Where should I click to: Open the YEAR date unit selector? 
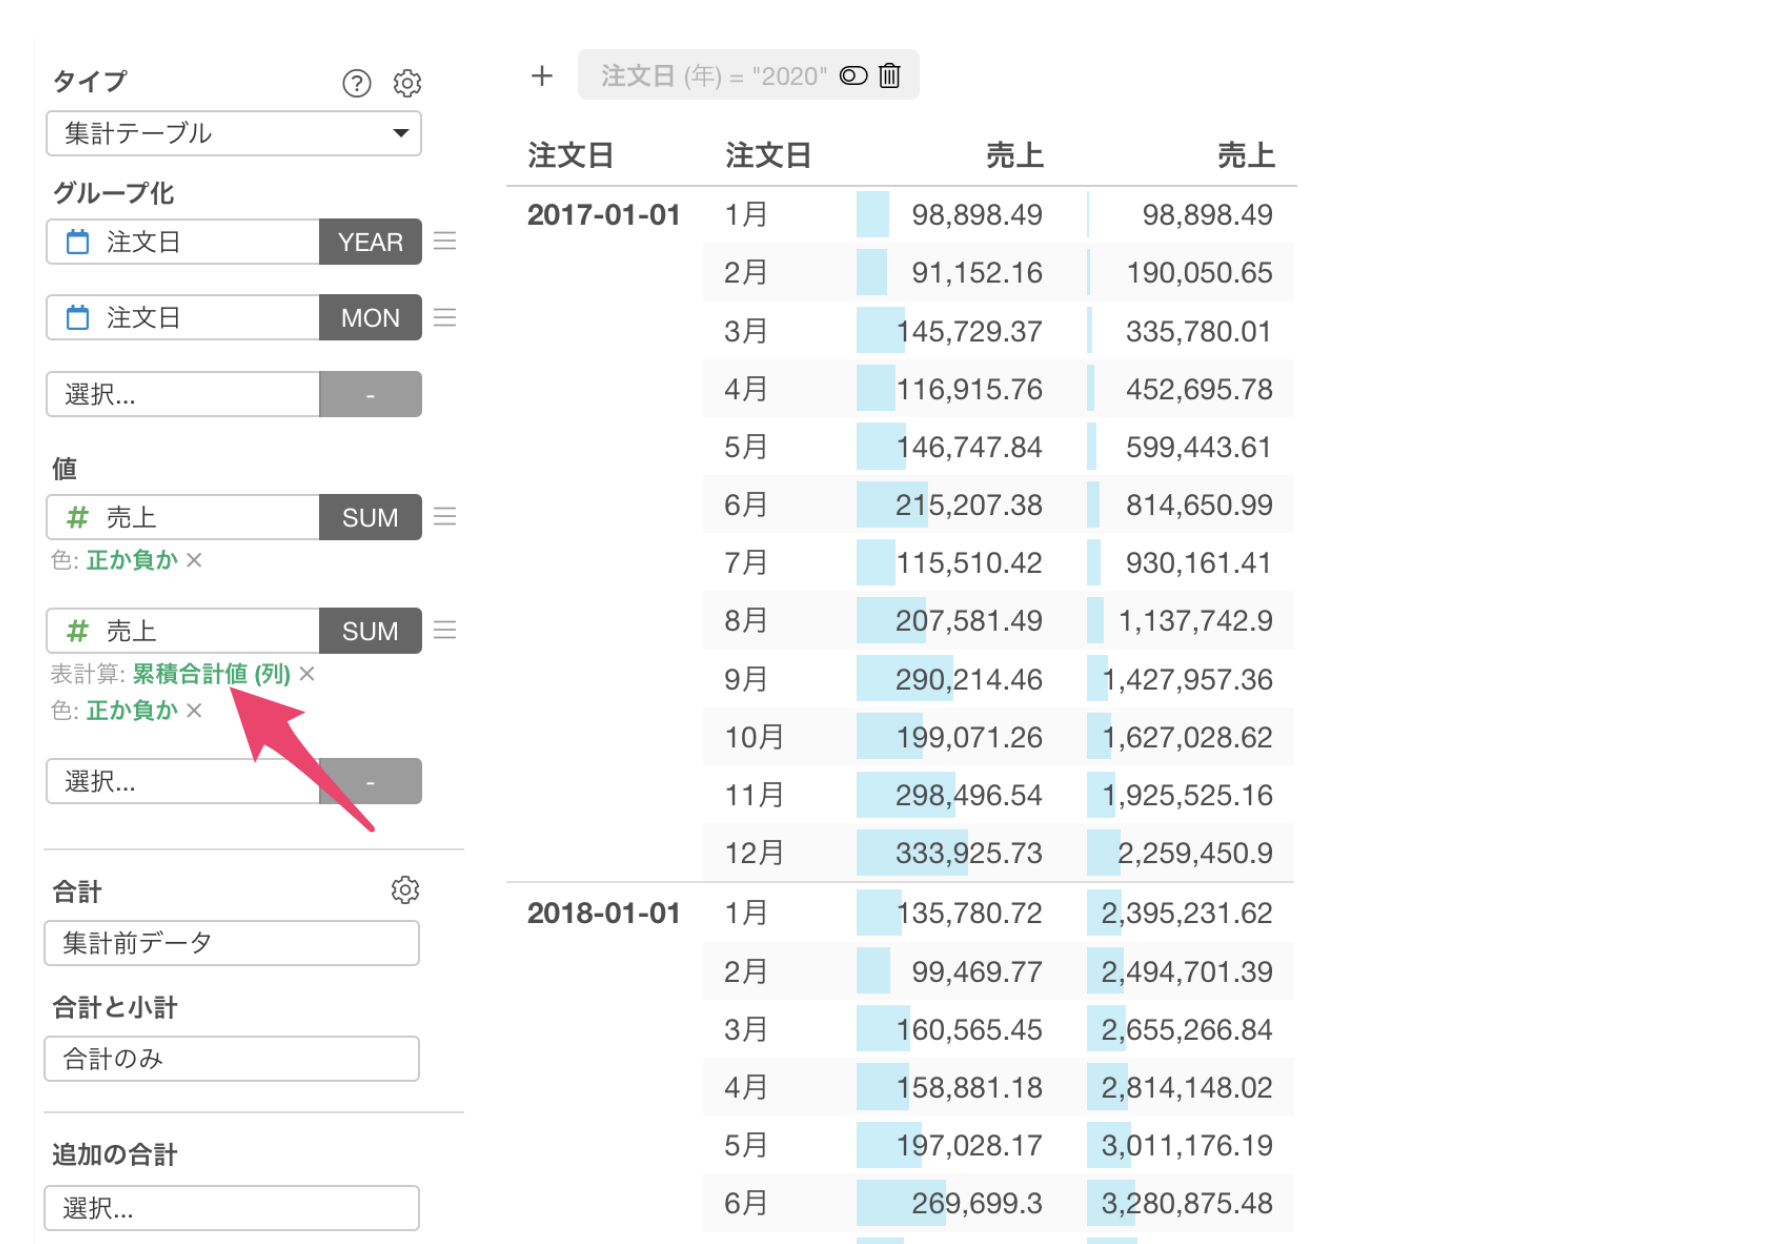pyautogui.click(x=370, y=242)
